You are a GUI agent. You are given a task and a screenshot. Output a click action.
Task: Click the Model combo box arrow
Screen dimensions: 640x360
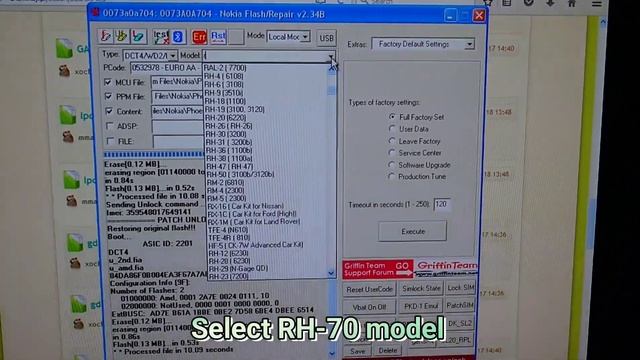coord(331,56)
